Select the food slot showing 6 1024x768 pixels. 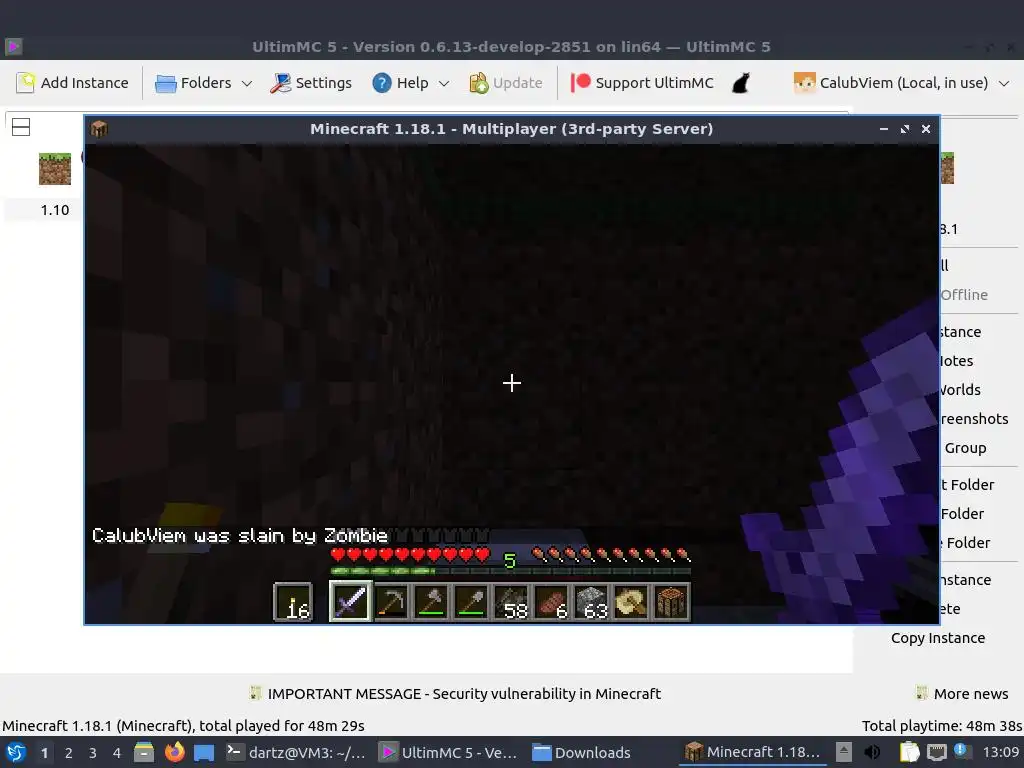click(551, 601)
